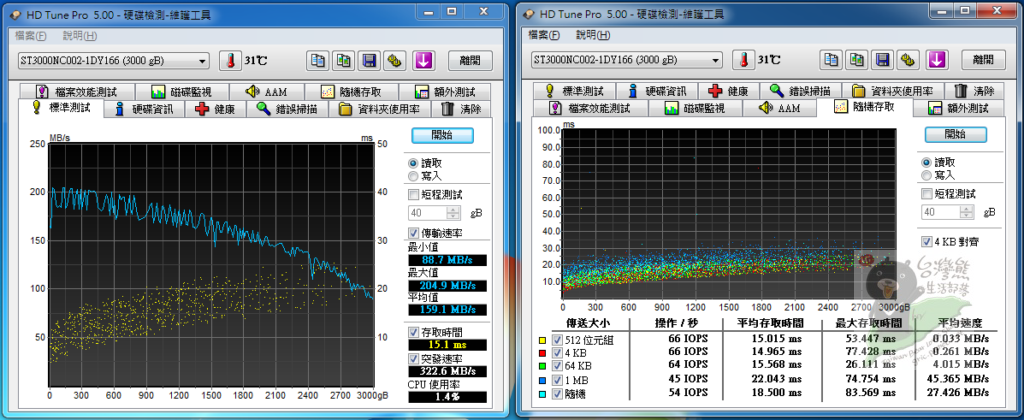1024x420 pixels.
Task: Switch to 硬碟資訊 tab in left window
Action: (144, 109)
